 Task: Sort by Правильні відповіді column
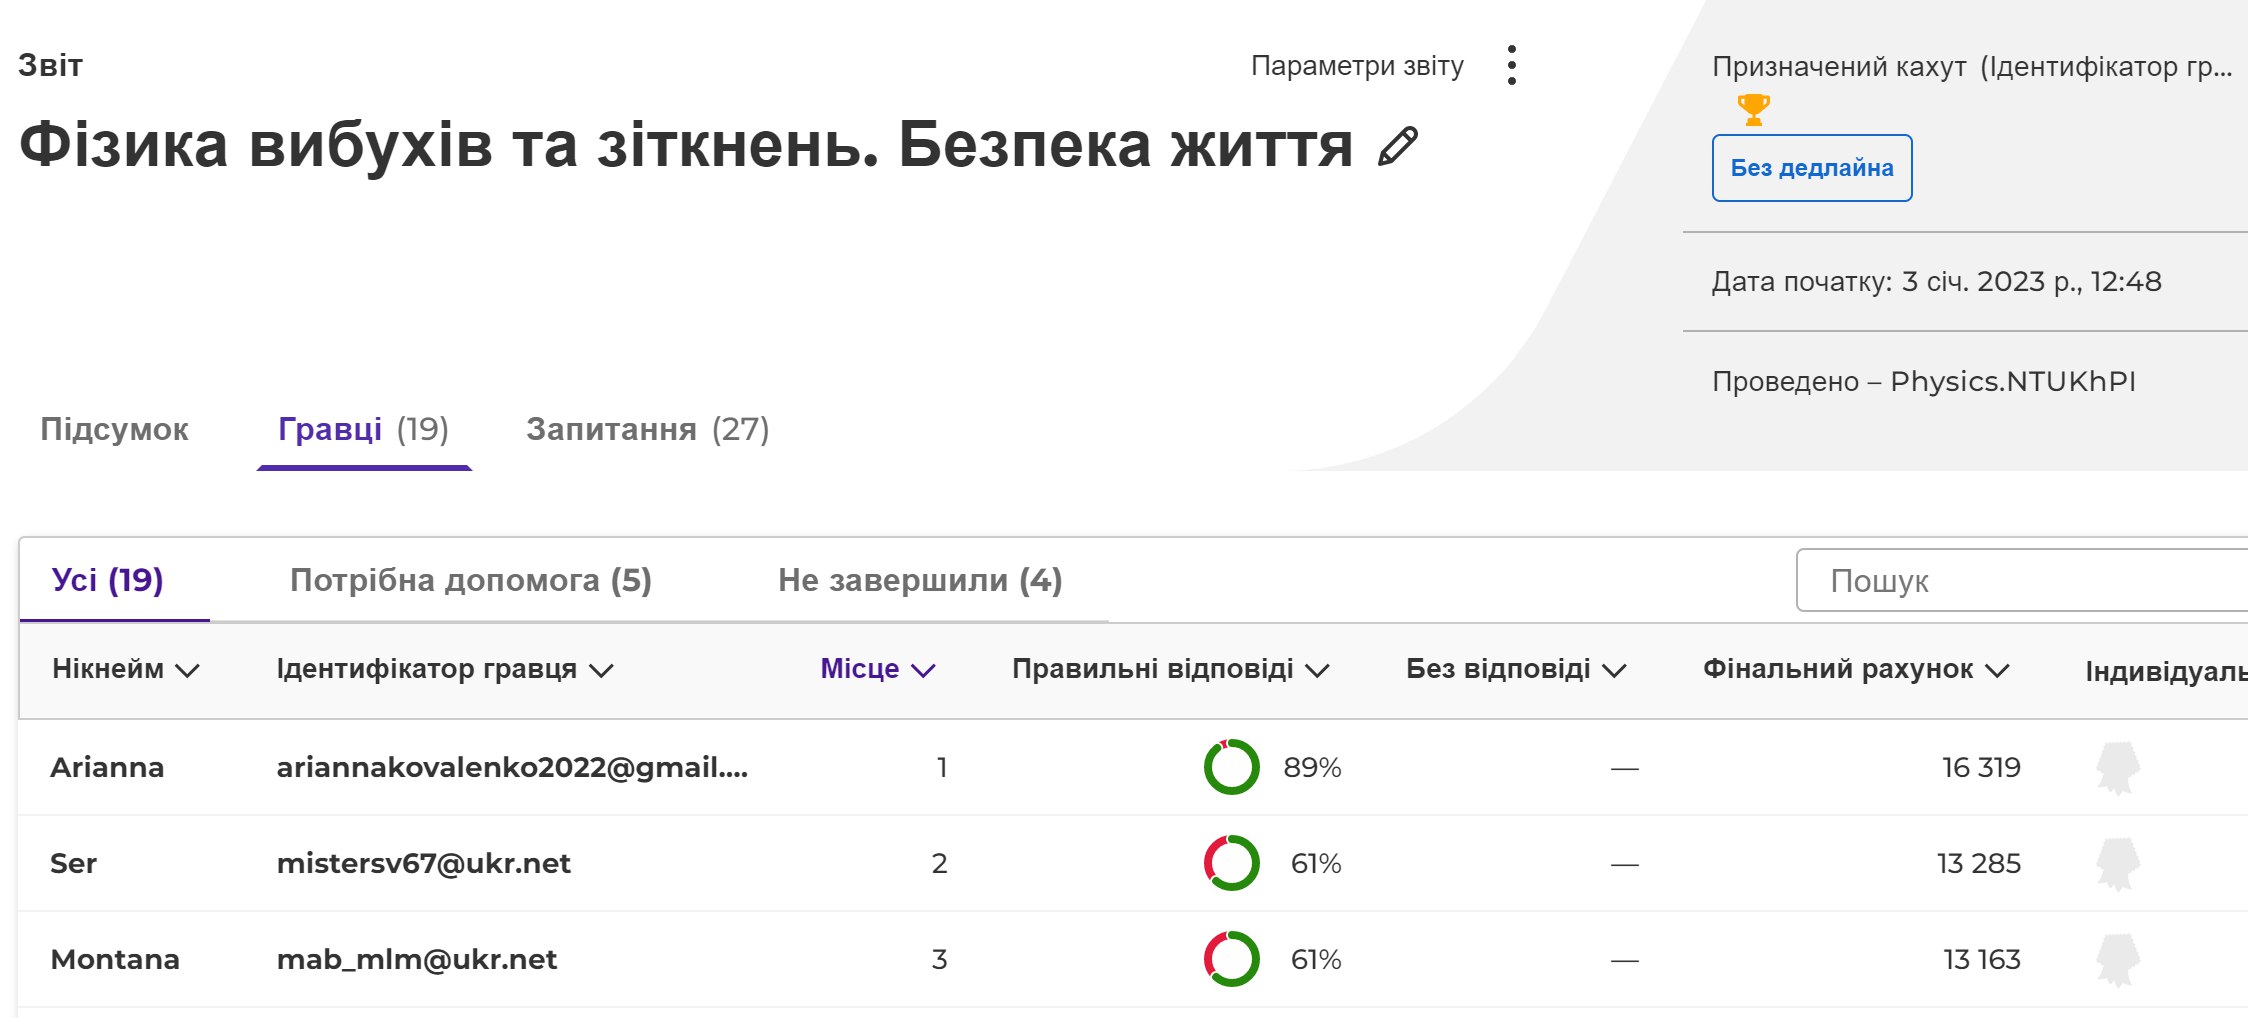(1171, 669)
